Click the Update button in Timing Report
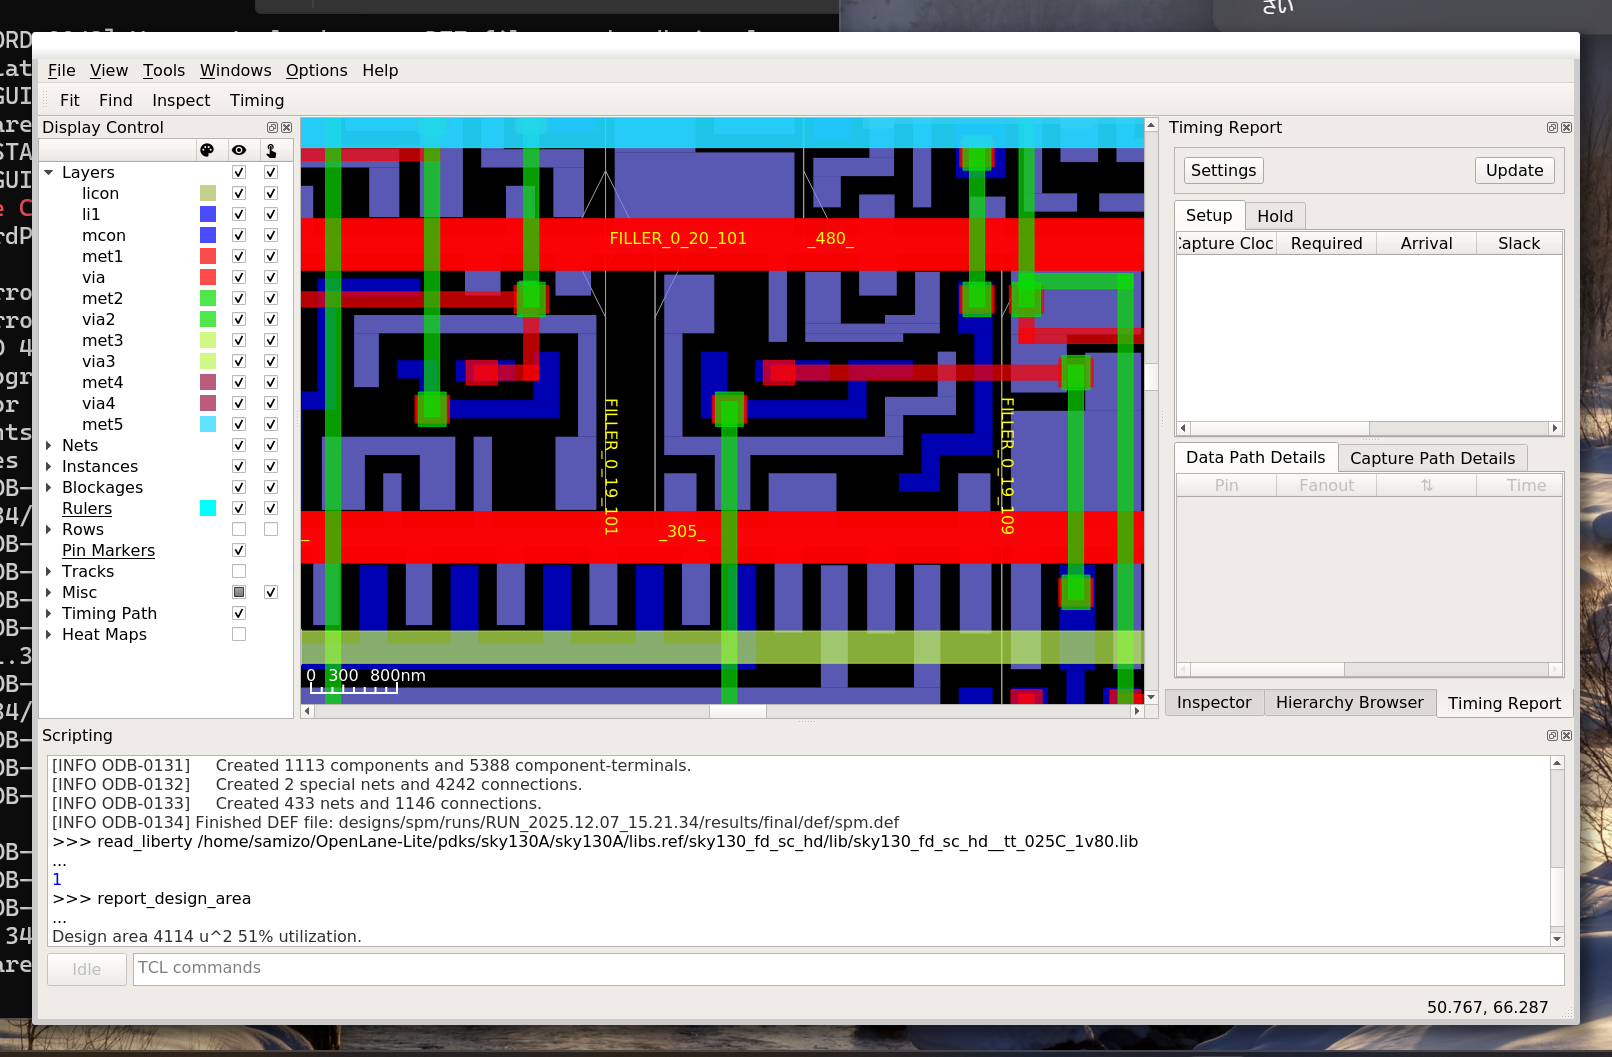Viewport: 1612px width, 1057px height. click(1514, 171)
